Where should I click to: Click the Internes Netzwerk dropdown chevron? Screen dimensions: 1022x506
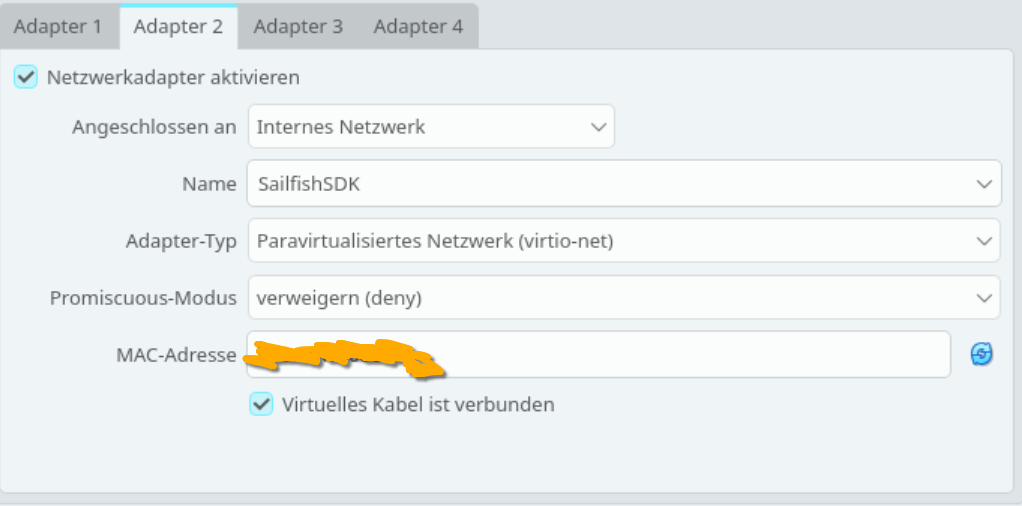click(598, 127)
